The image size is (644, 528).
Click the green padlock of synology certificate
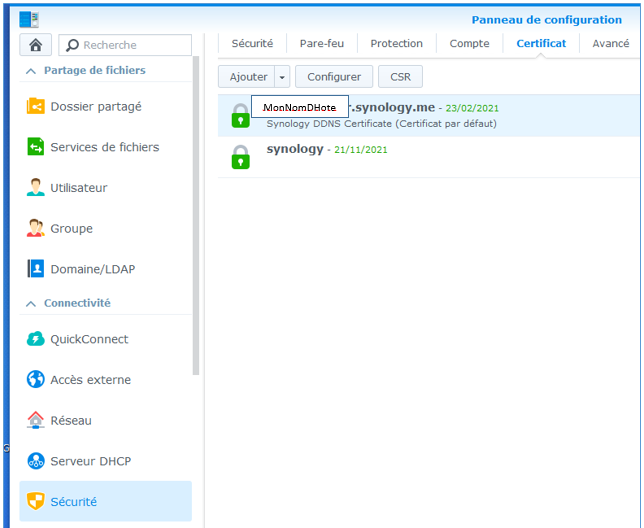coord(240,157)
